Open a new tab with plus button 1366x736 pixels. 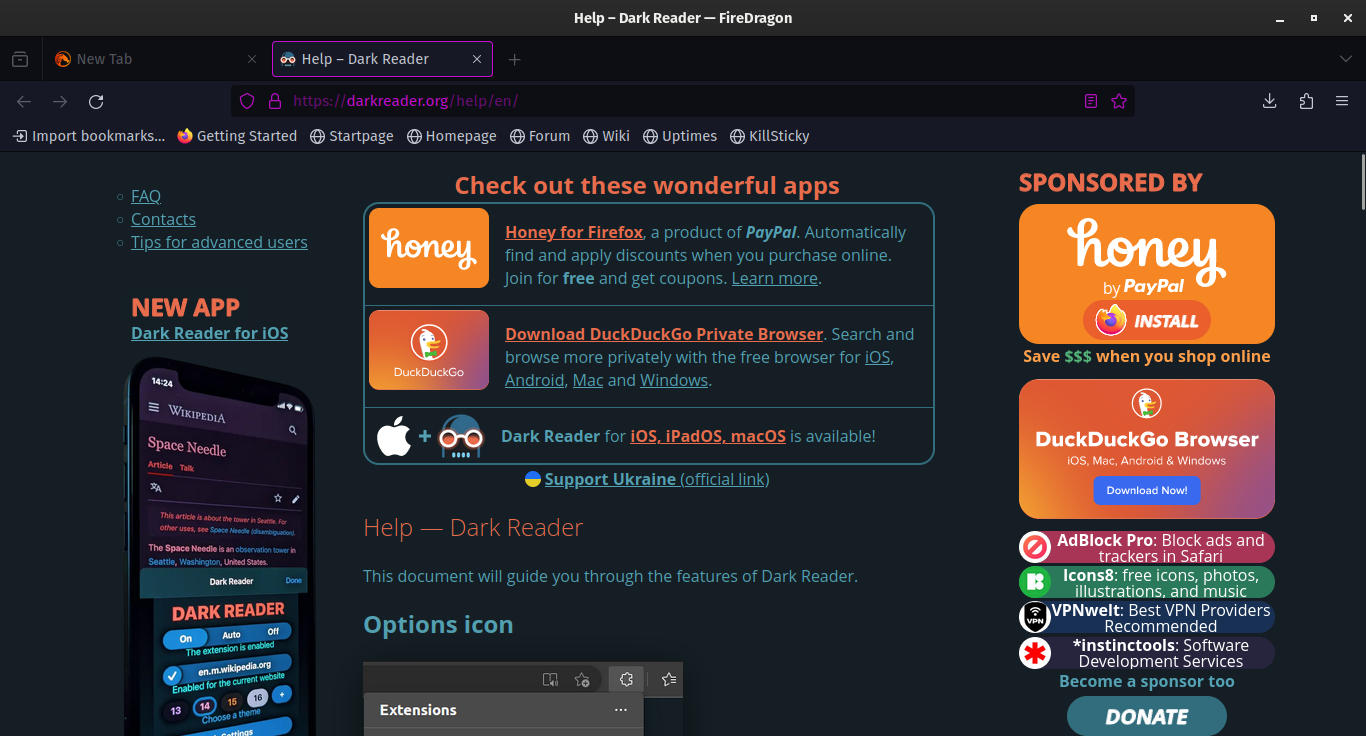pyautogui.click(x=514, y=59)
